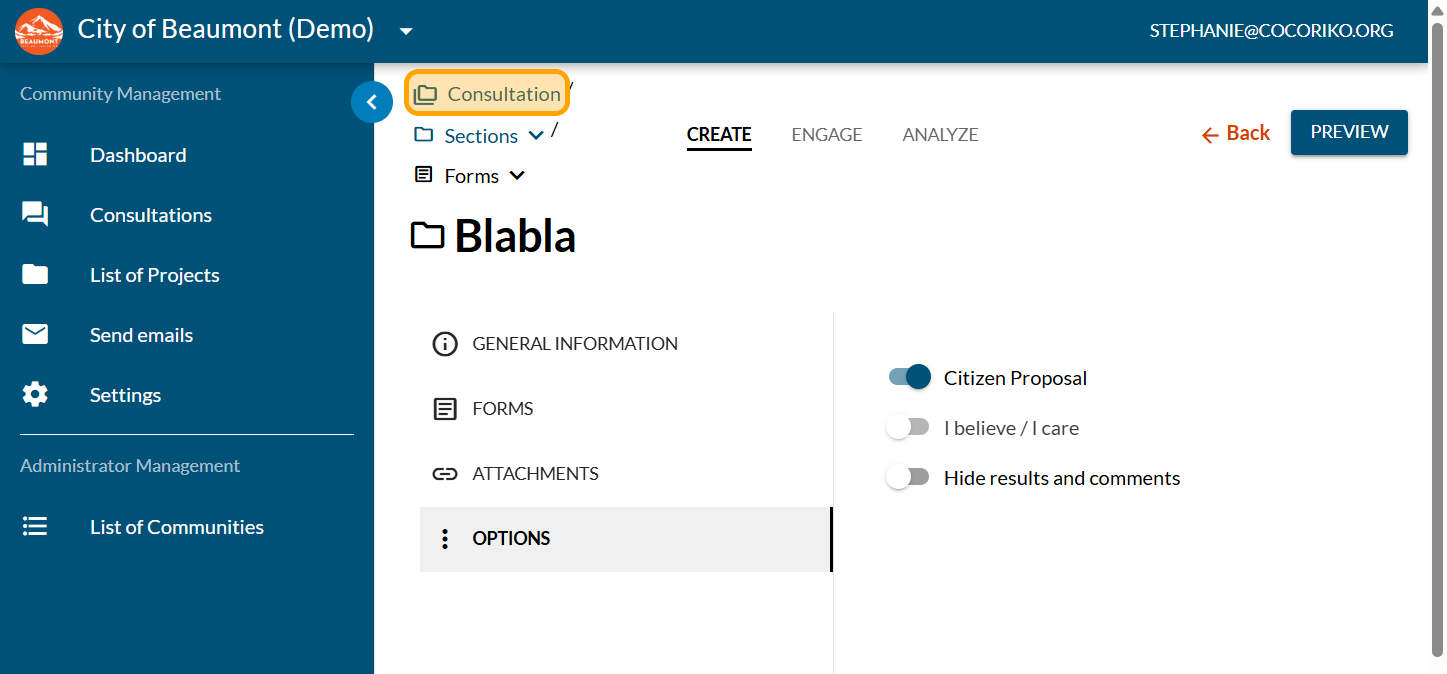The height and width of the screenshot is (674, 1447).
Task: Click the Send emails envelope icon
Action: coord(35,335)
